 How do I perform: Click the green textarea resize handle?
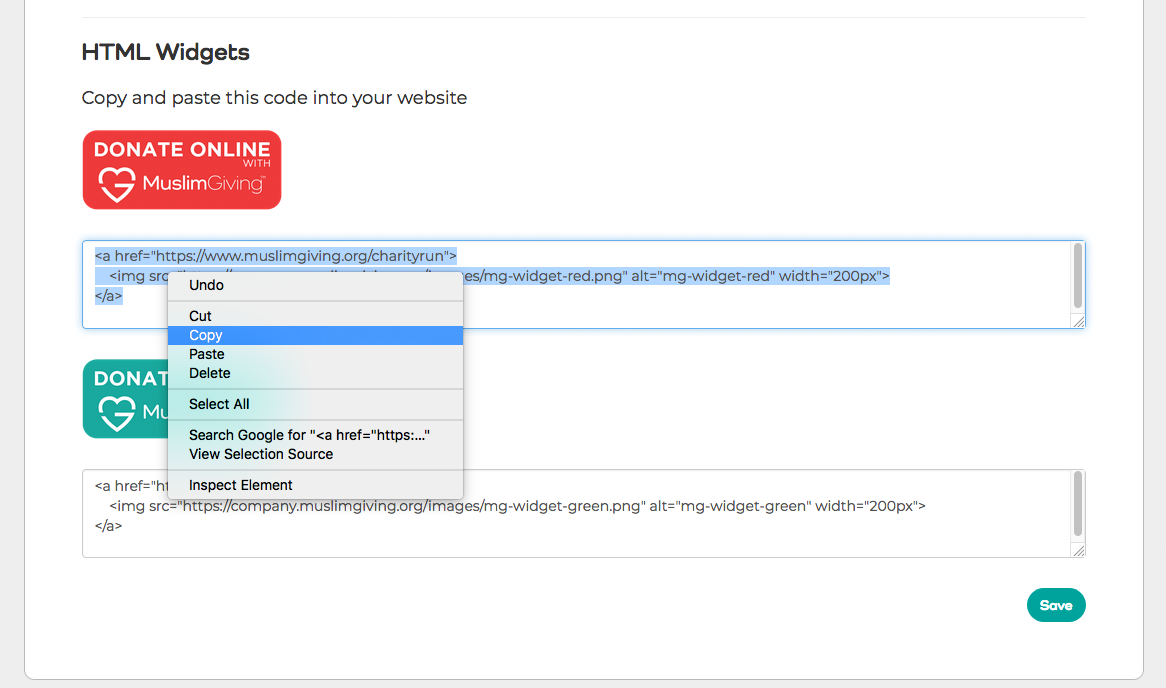[1078, 550]
